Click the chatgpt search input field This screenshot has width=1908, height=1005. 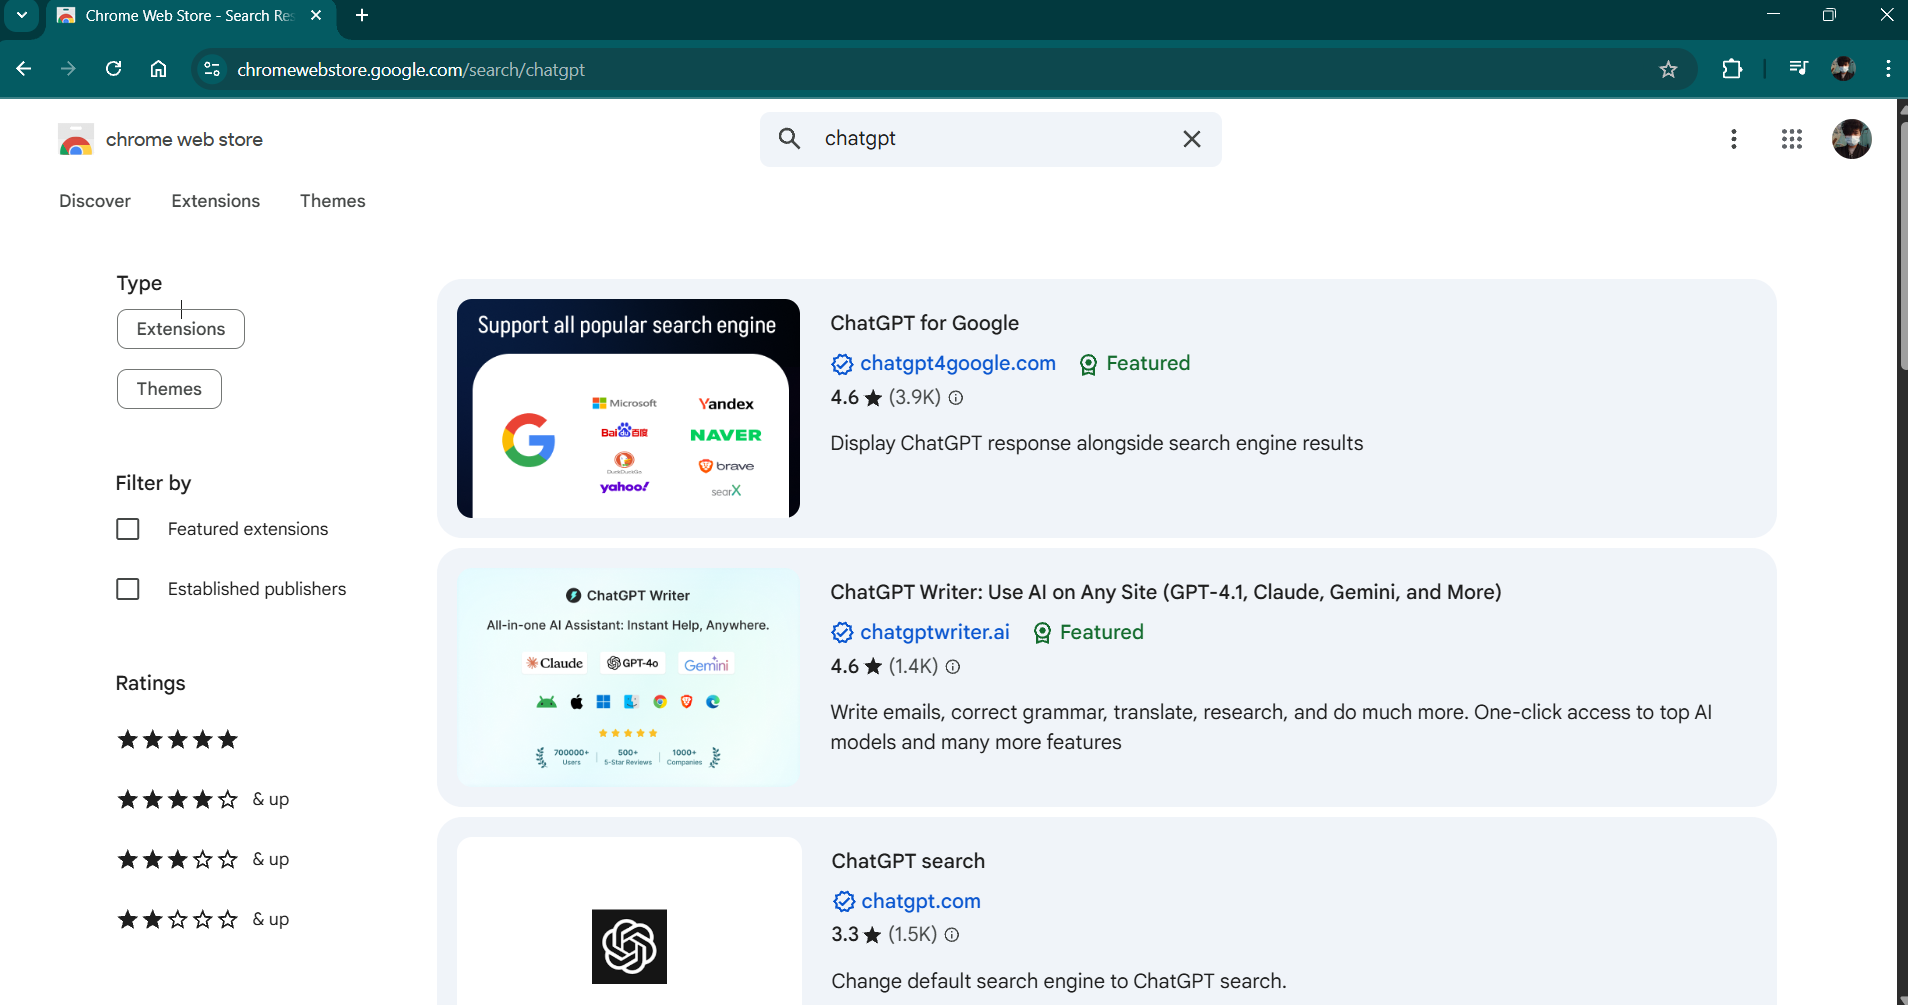[990, 139]
